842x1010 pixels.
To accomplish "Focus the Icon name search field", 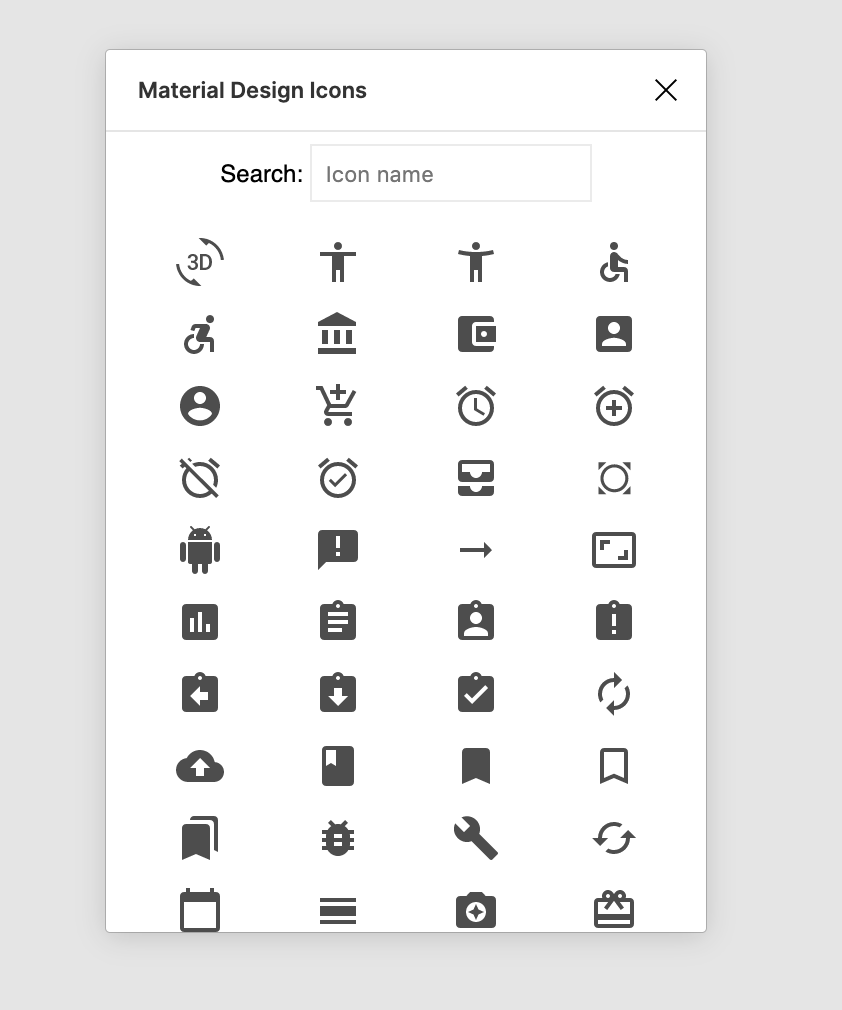I will coord(451,173).
